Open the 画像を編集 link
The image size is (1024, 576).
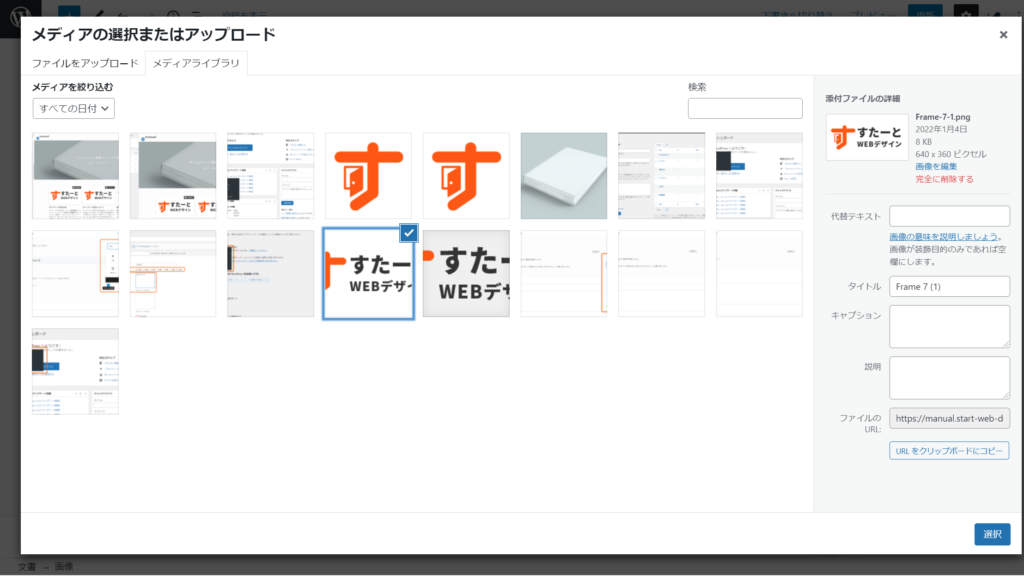click(935, 167)
